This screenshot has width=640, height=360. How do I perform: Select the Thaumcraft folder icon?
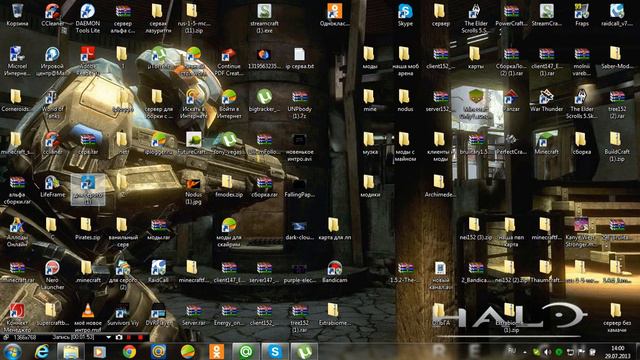point(546,272)
